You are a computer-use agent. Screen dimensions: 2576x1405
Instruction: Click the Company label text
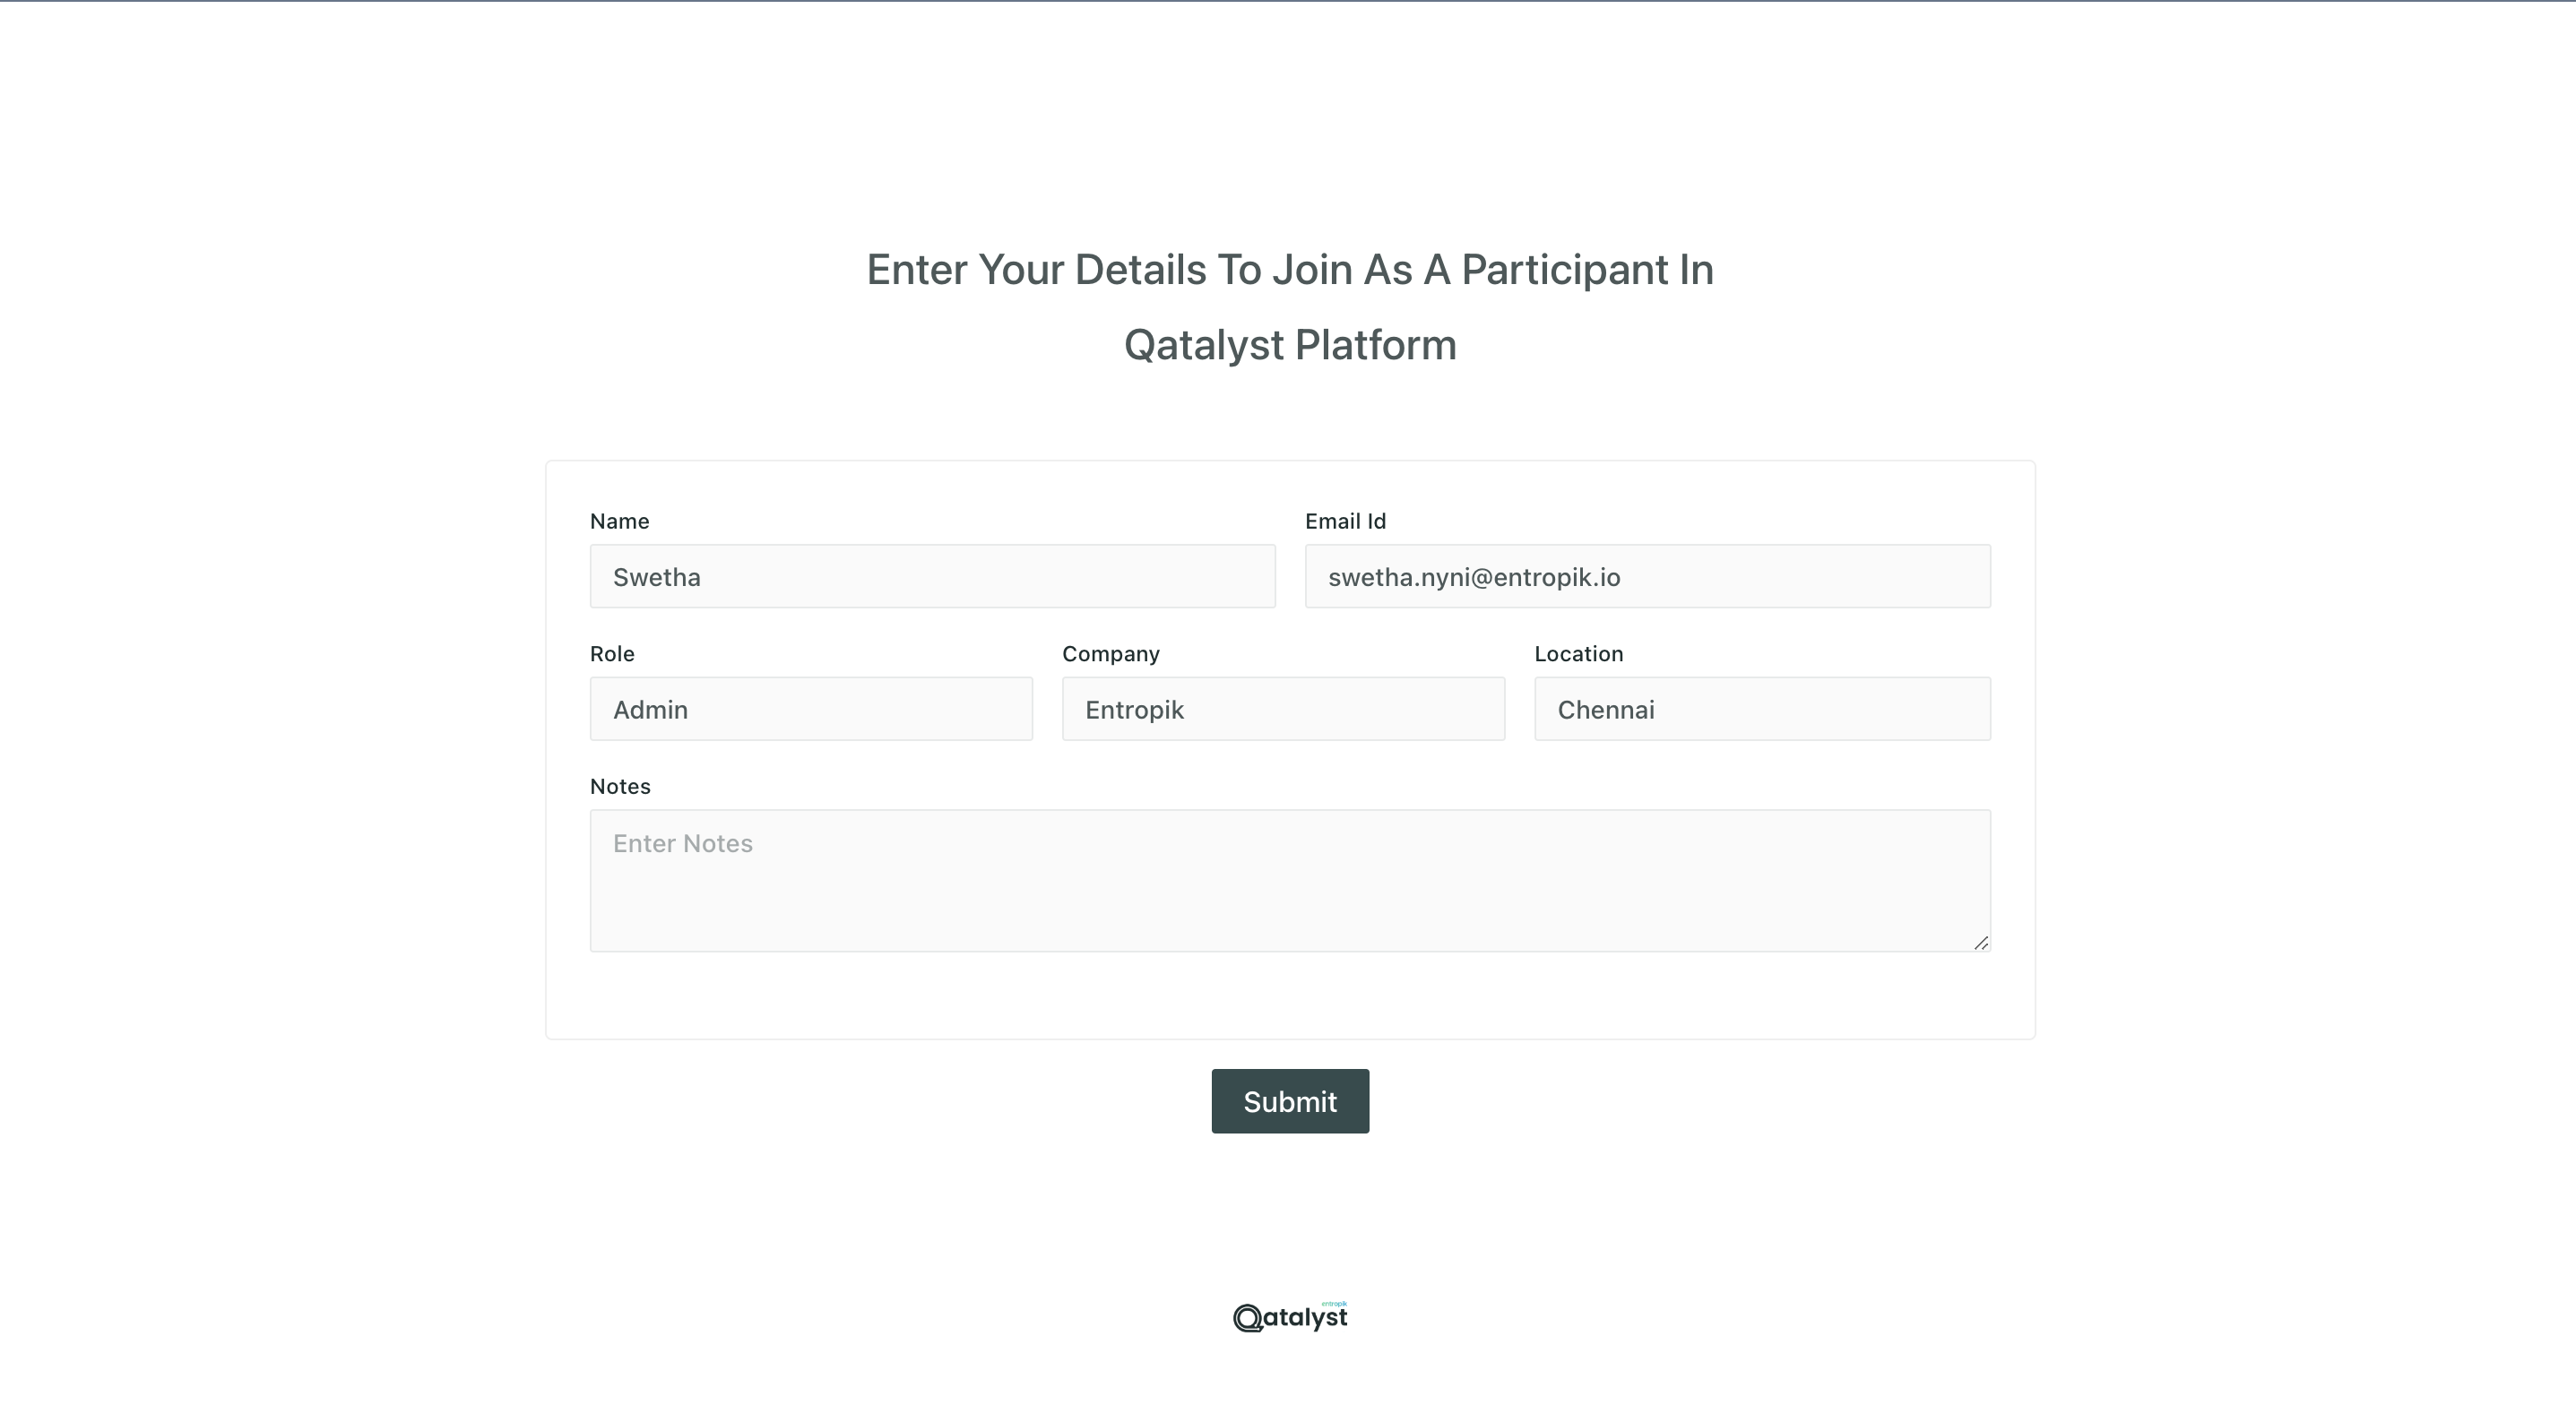pyautogui.click(x=1111, y=654)
